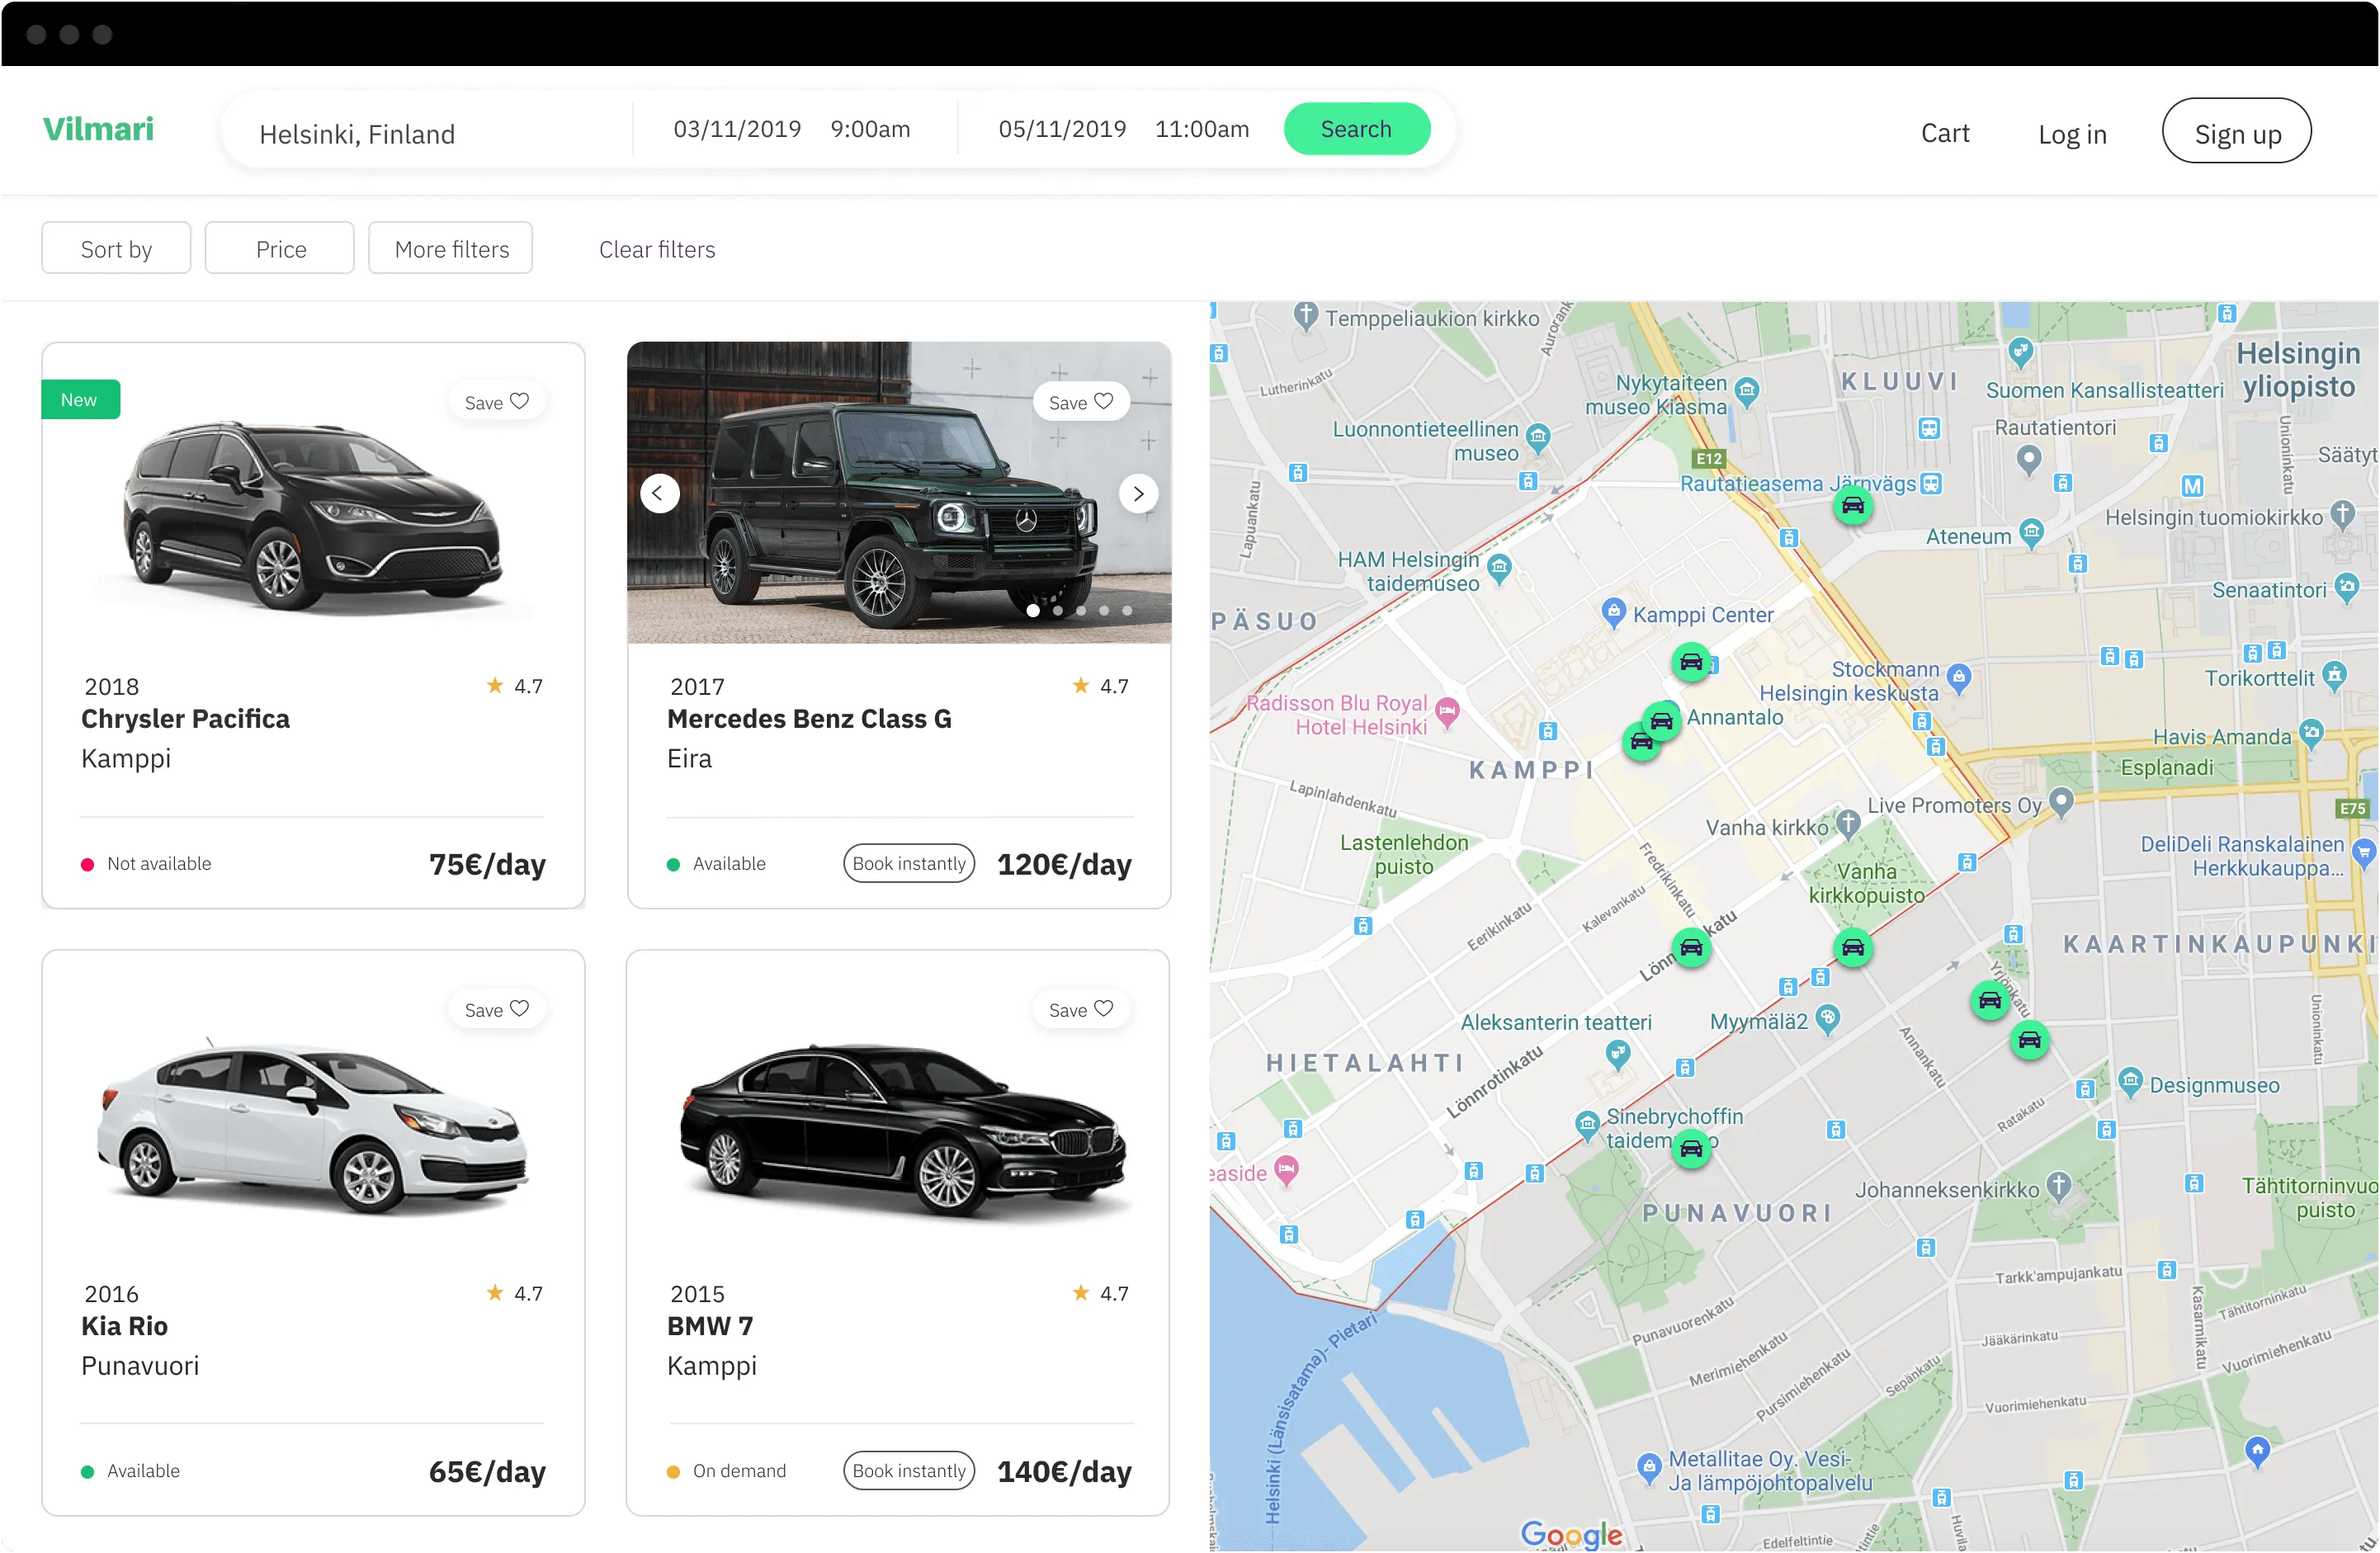Select the second Mercedes carousel dot
Image resolution: width=2380 pixels, height=1553 pixels.
tap(1057, 610)
